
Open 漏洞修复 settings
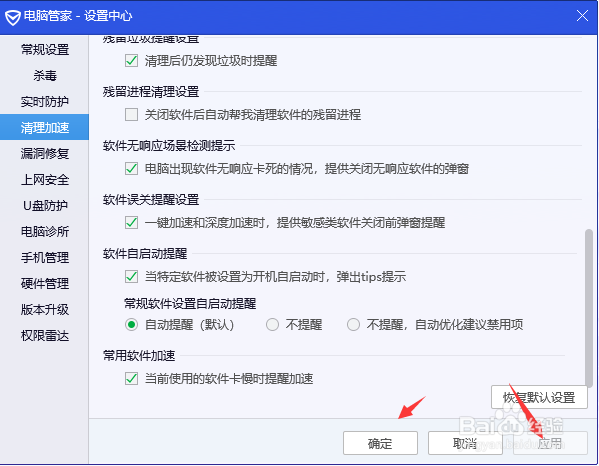[45, 154]
